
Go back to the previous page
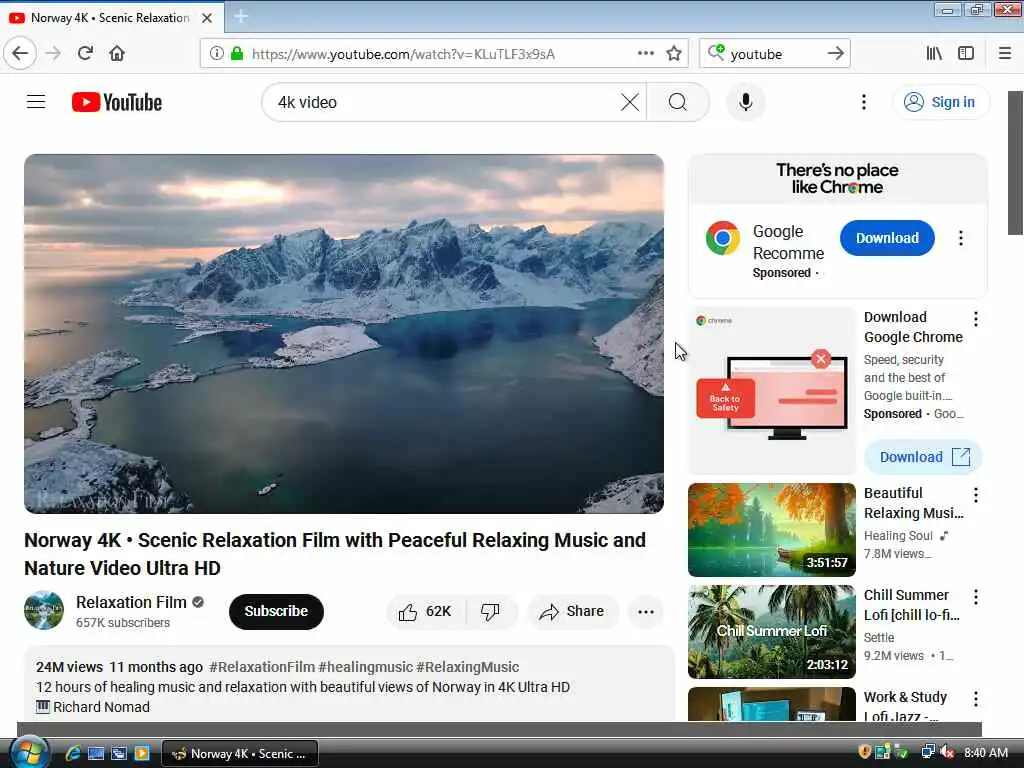(x=20, y=54)
